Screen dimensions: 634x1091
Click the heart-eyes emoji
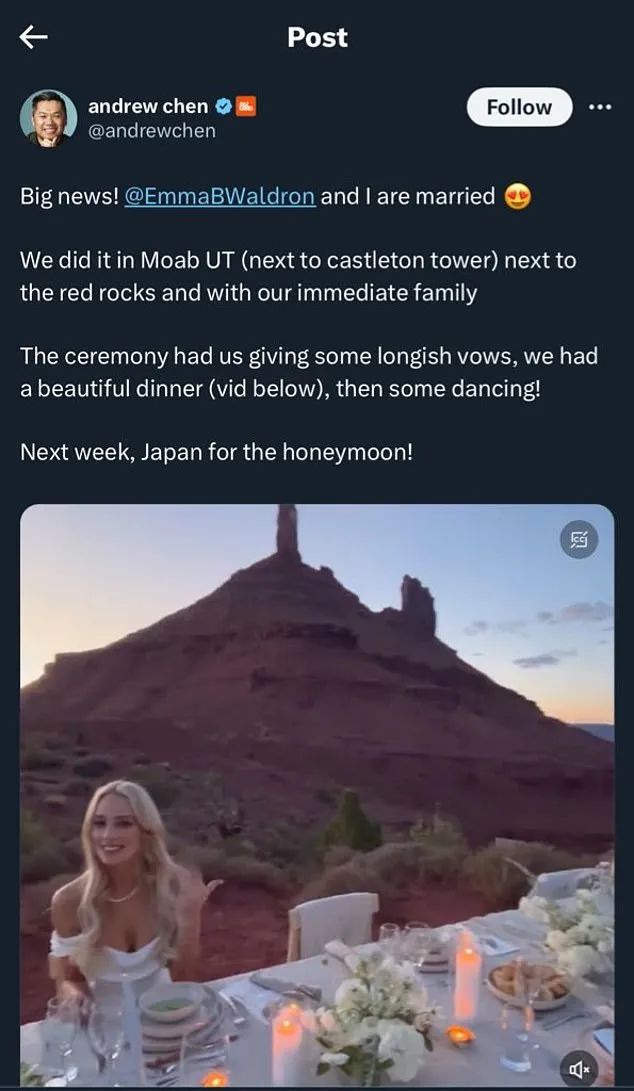pyautogui.click(x=517, y=197)
